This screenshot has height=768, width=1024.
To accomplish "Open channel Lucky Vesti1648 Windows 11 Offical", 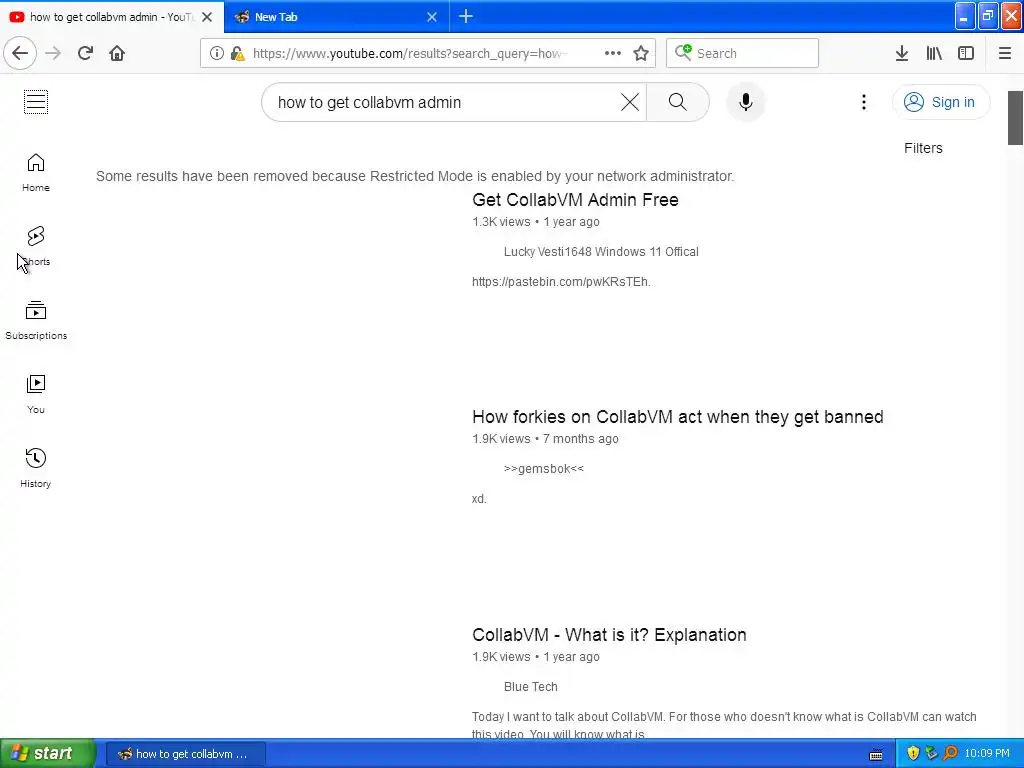I will pos(601,251).
